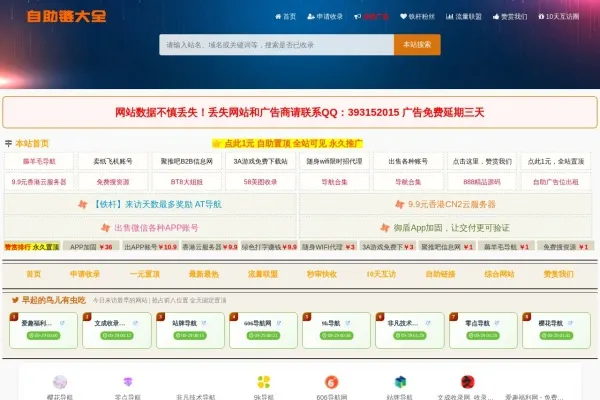Open the 出售各种账号 grid link

click(x=408, y=161)
